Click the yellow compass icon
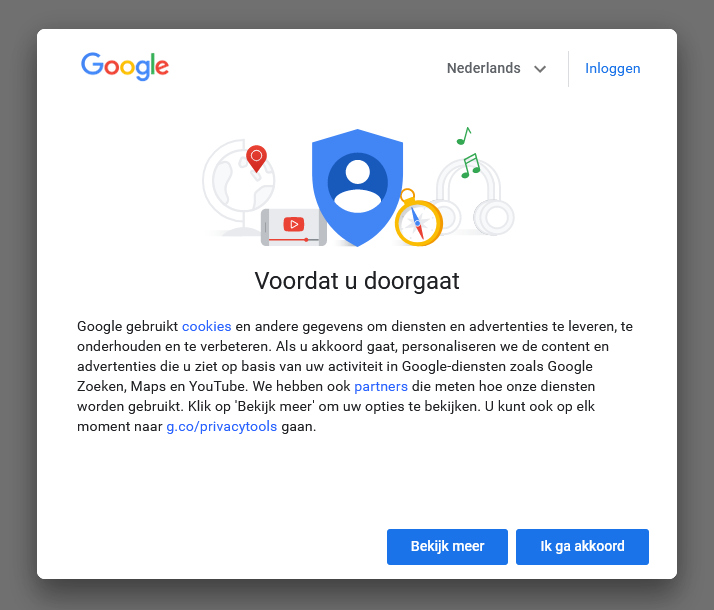 (x=418, y=219)
